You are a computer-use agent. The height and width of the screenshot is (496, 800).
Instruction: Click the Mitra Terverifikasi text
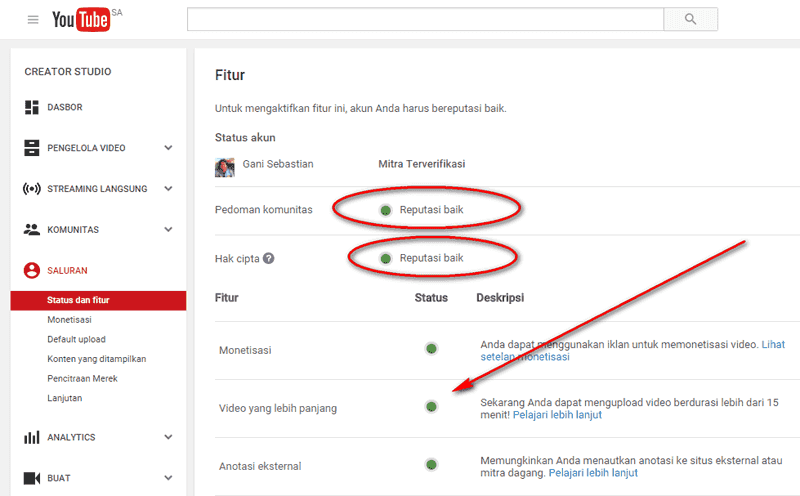(422, 164)
